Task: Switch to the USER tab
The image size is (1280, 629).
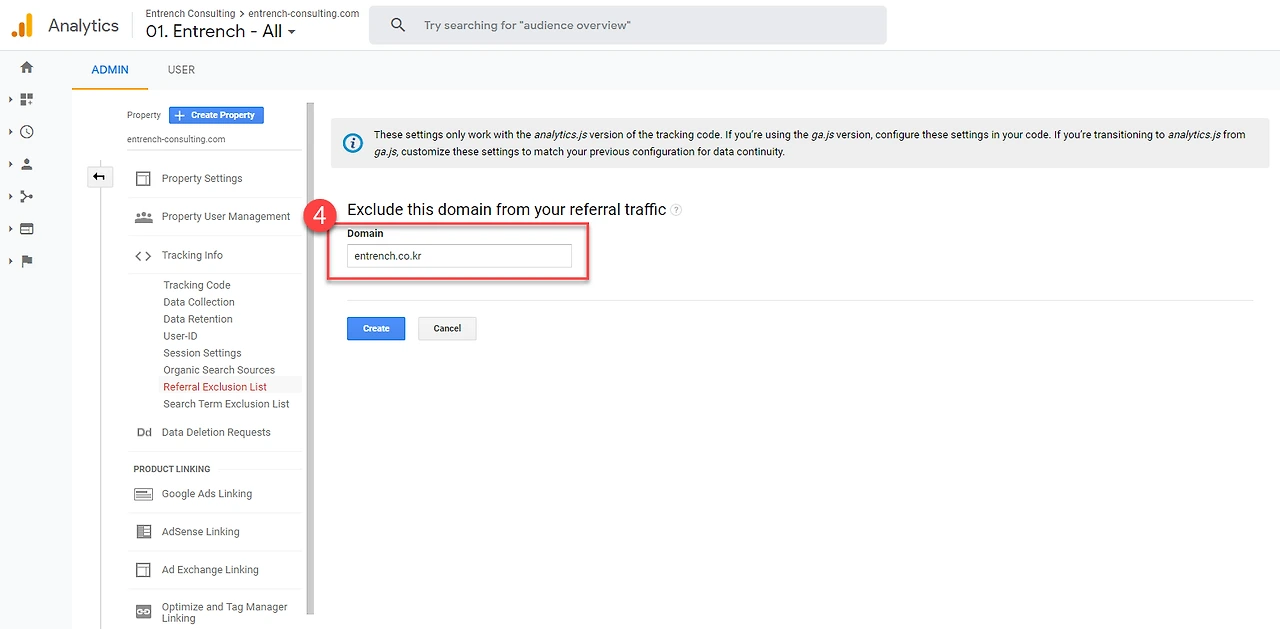Action: pyautogui.click(x=181, y=70)
